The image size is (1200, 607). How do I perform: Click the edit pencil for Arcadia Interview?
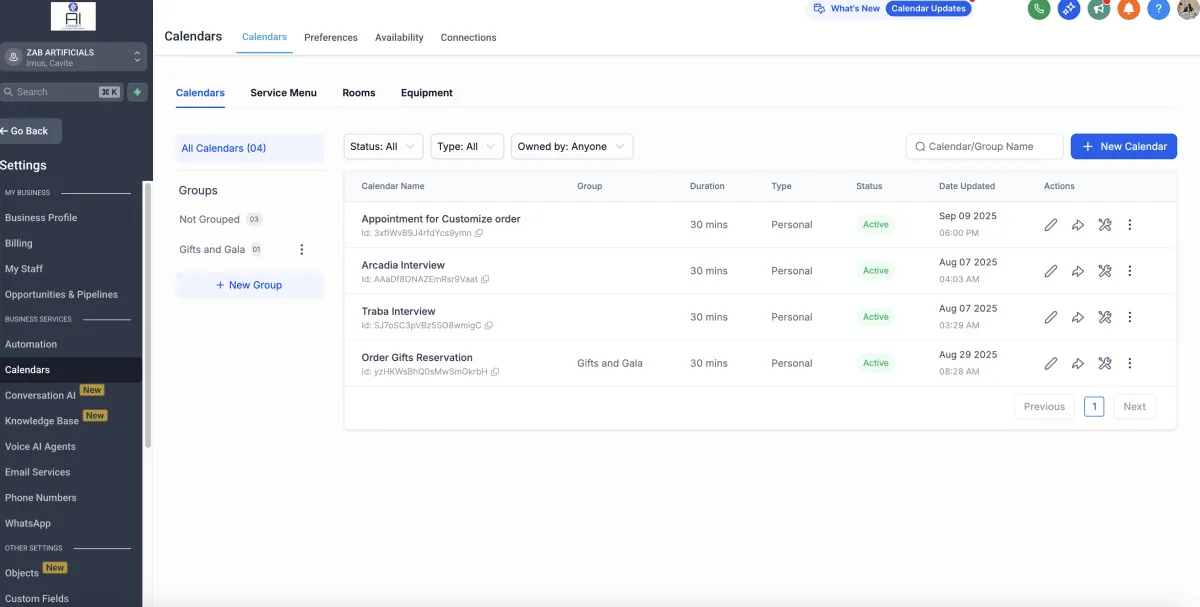coord(1050,271)
